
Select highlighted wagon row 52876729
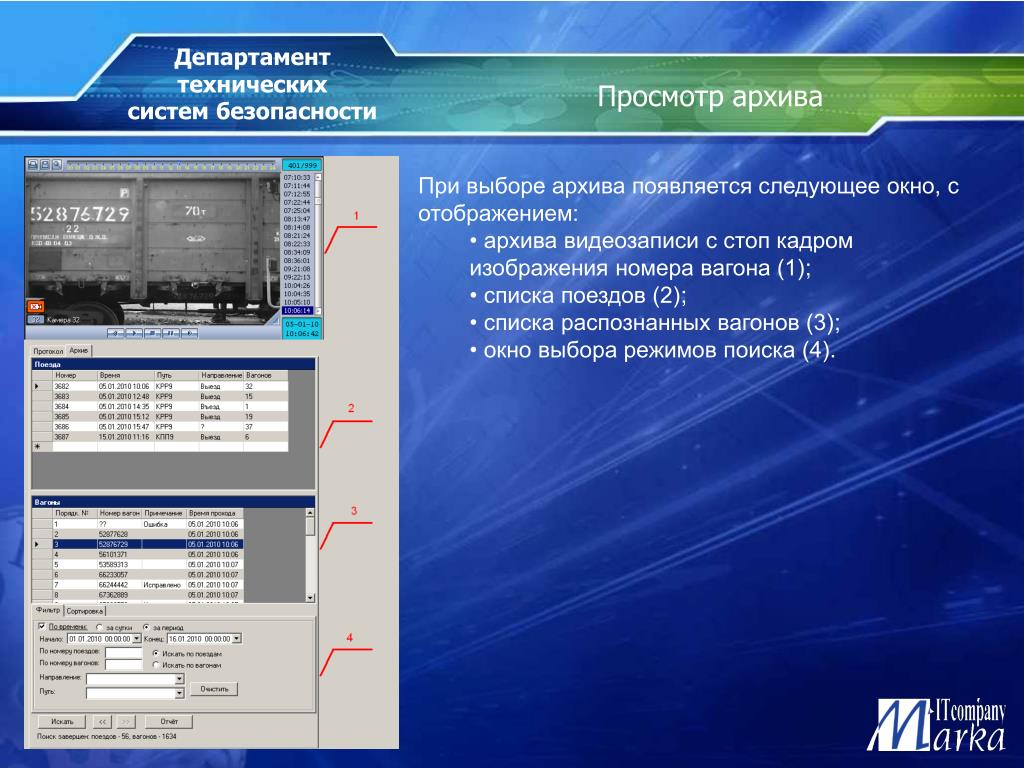click(x=138, y=544)
